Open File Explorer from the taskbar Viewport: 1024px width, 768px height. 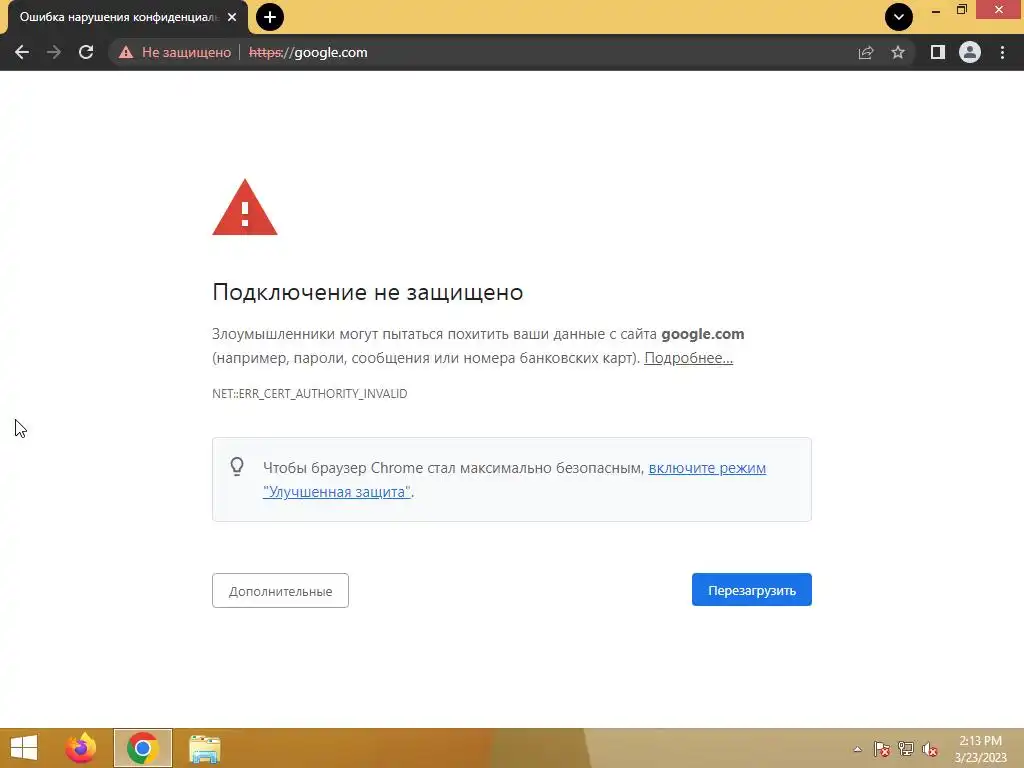(x=204, y=748)
